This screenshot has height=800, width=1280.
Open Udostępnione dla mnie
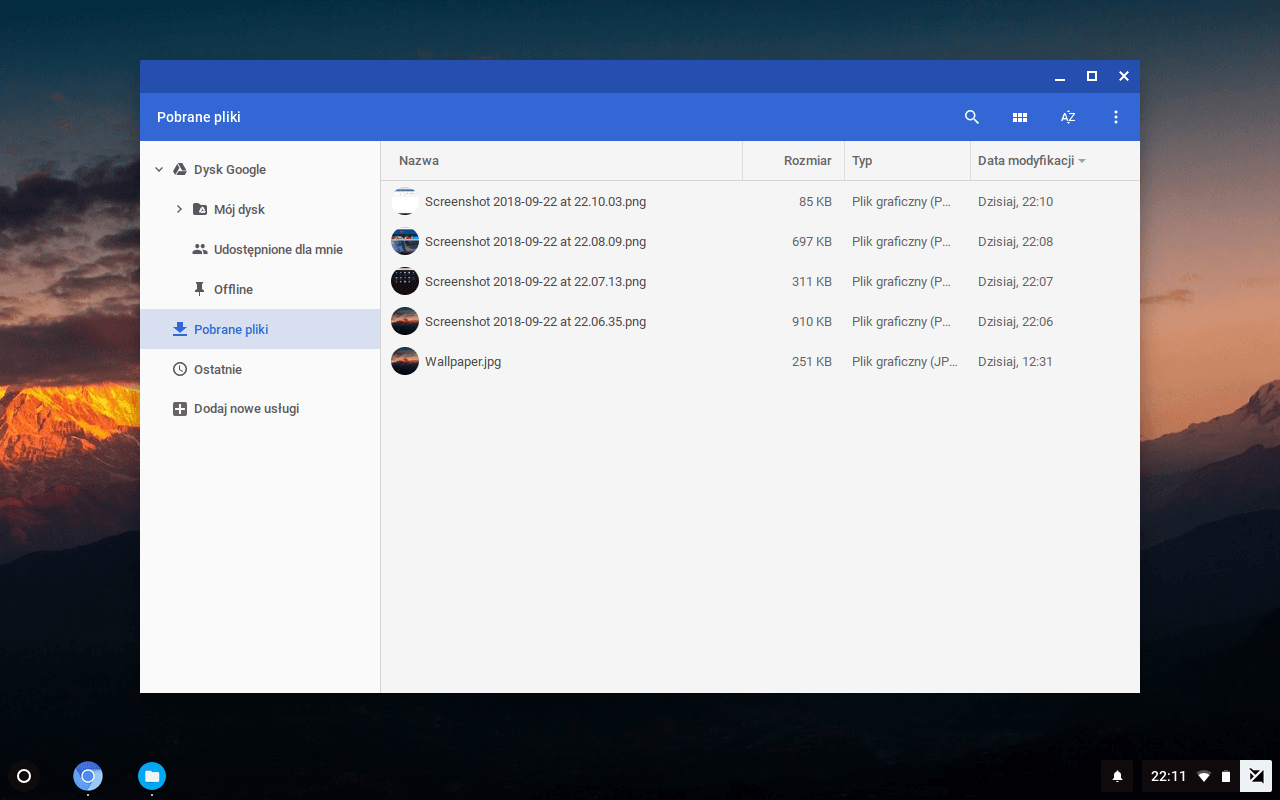coord(278,249)
